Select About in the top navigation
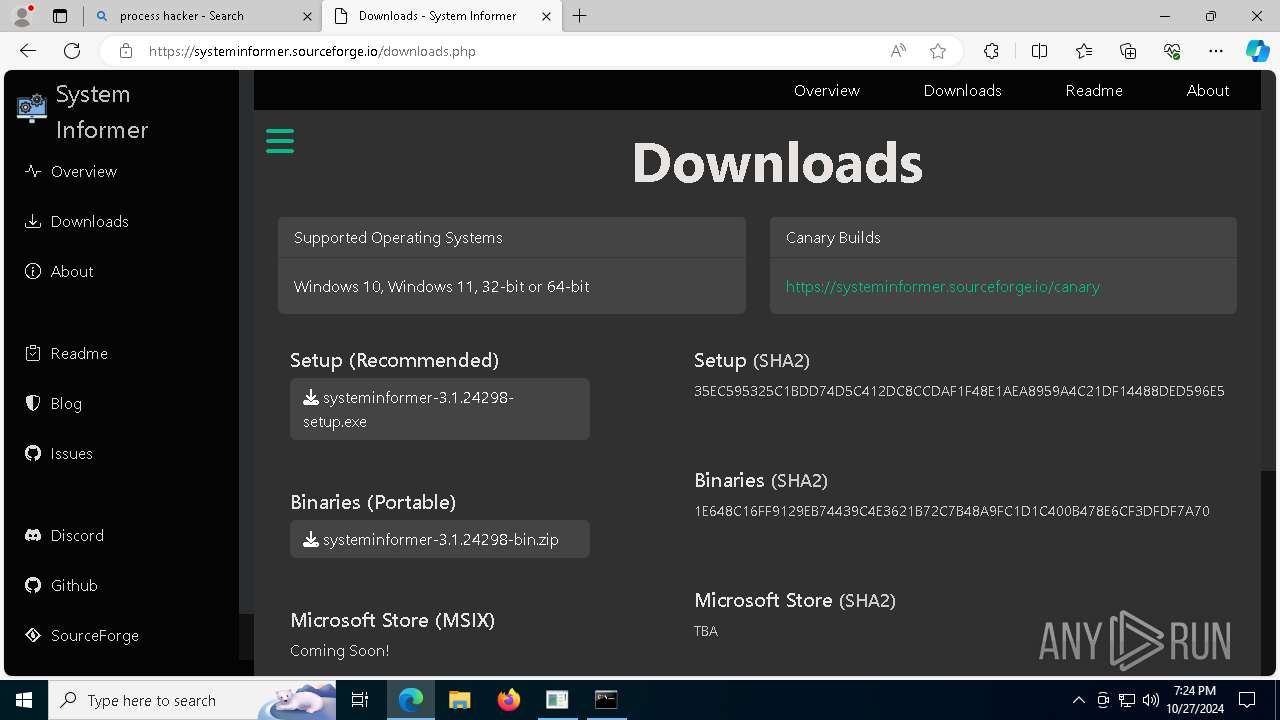1280x720 pixels. click(1208, 90)
